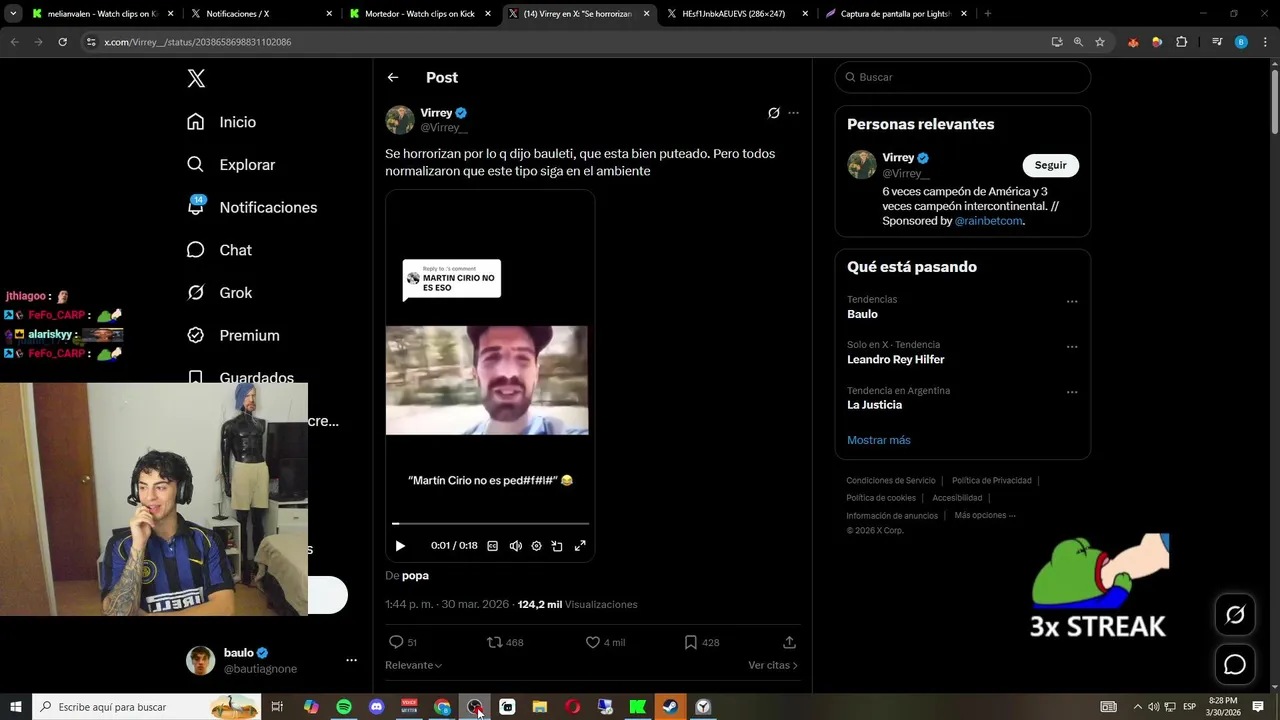Screen dimensions: 1280x720
Task: Bookmark this page with the star icon
Action: (x=1100, y=42)
